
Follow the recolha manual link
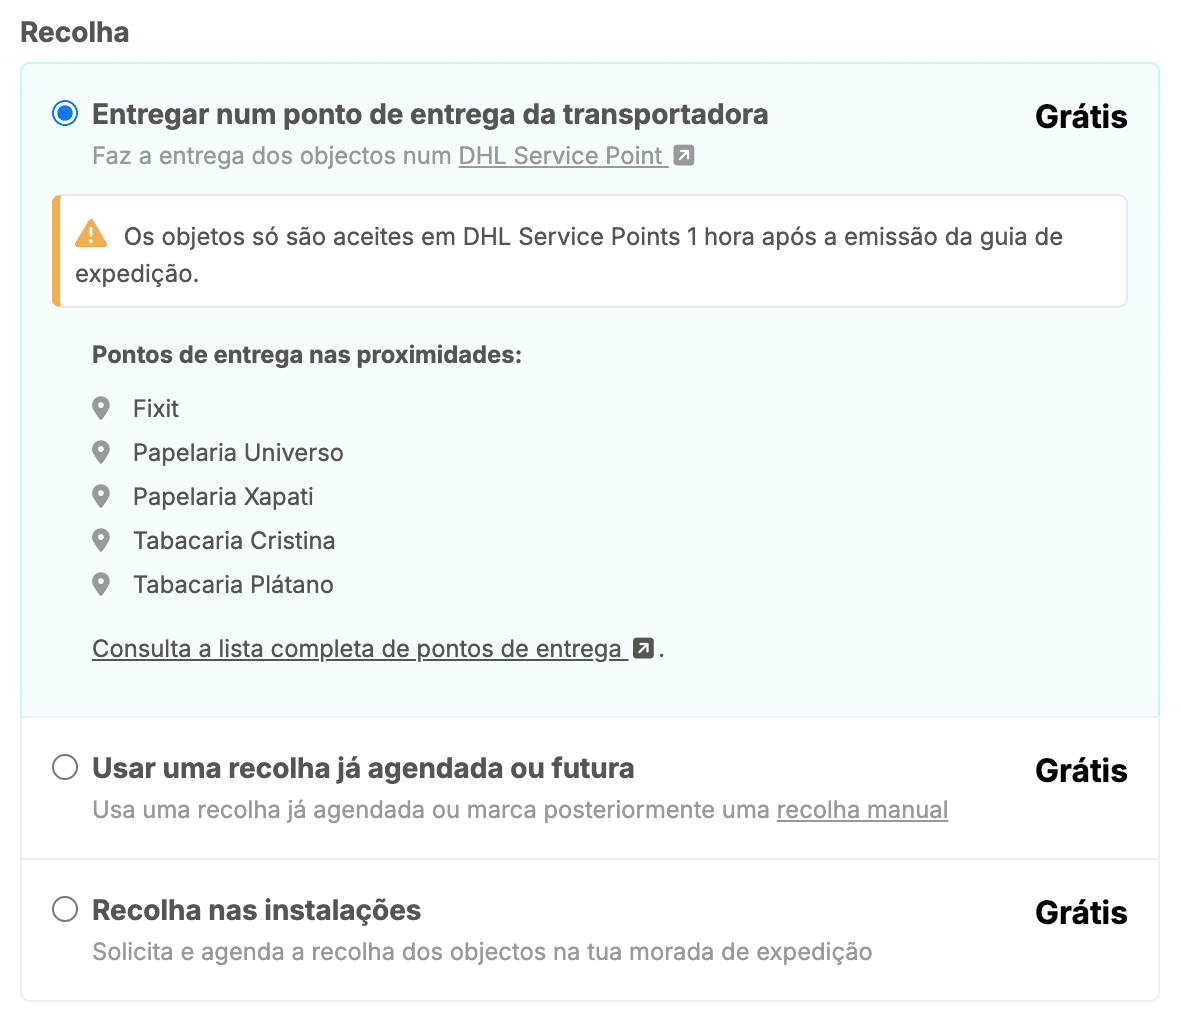pyautogui.click(x=862, y=810)
